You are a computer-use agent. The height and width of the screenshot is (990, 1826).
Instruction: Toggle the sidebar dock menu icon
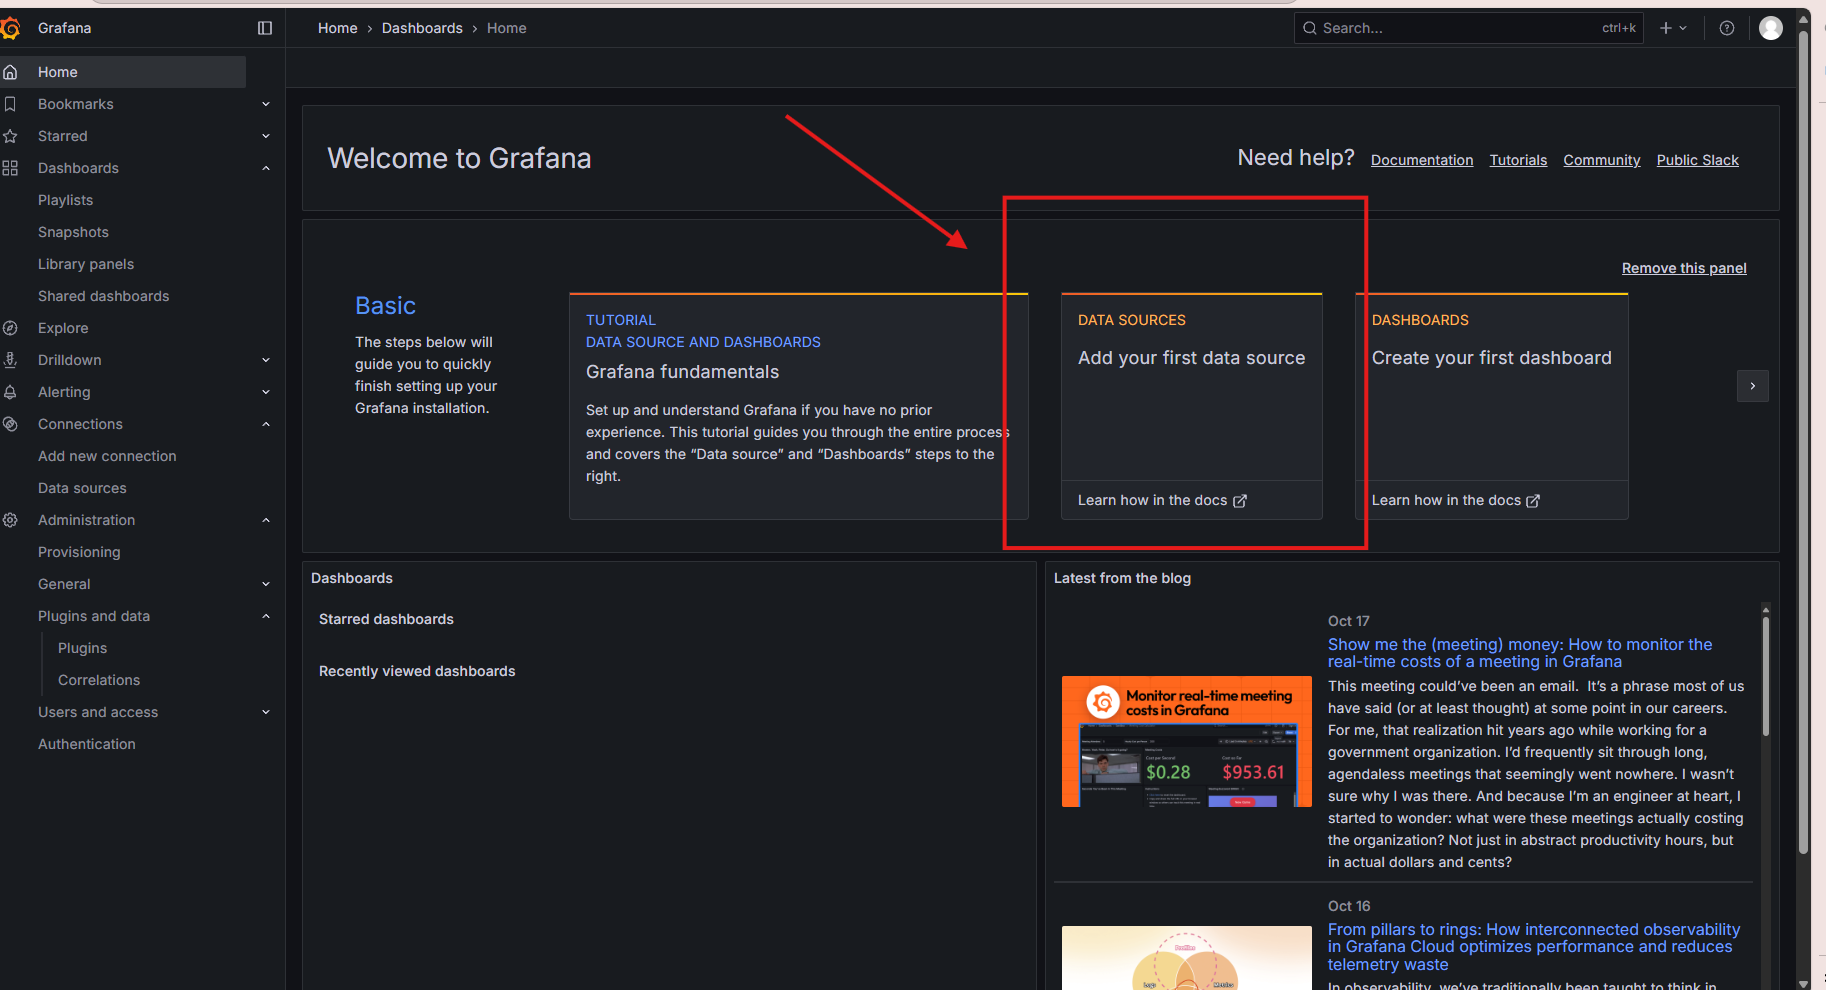(265, 28)
